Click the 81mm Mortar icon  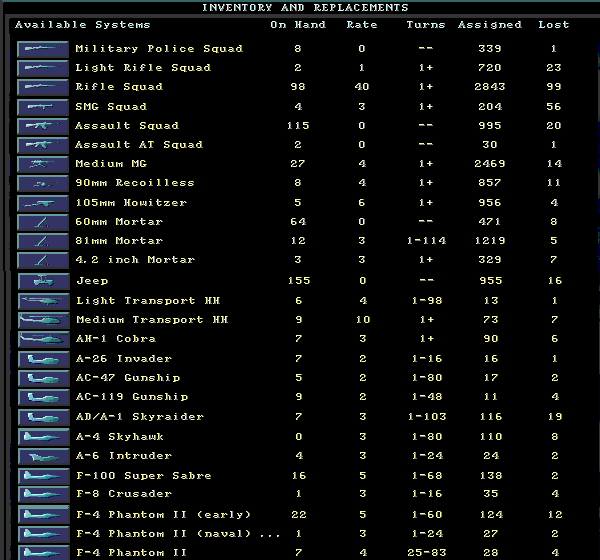click(x=43, y=242)
